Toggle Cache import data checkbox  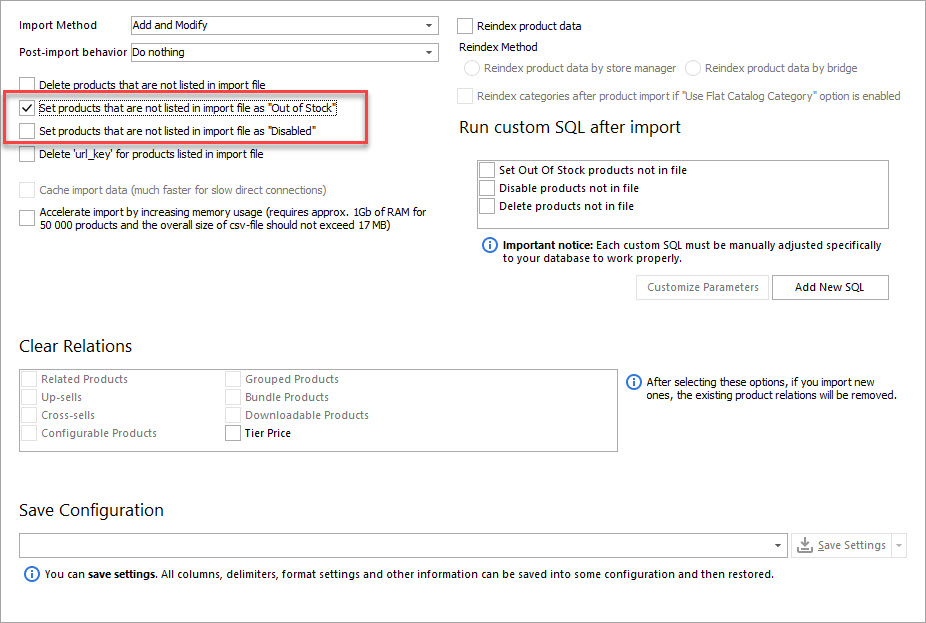pos(27,190)
